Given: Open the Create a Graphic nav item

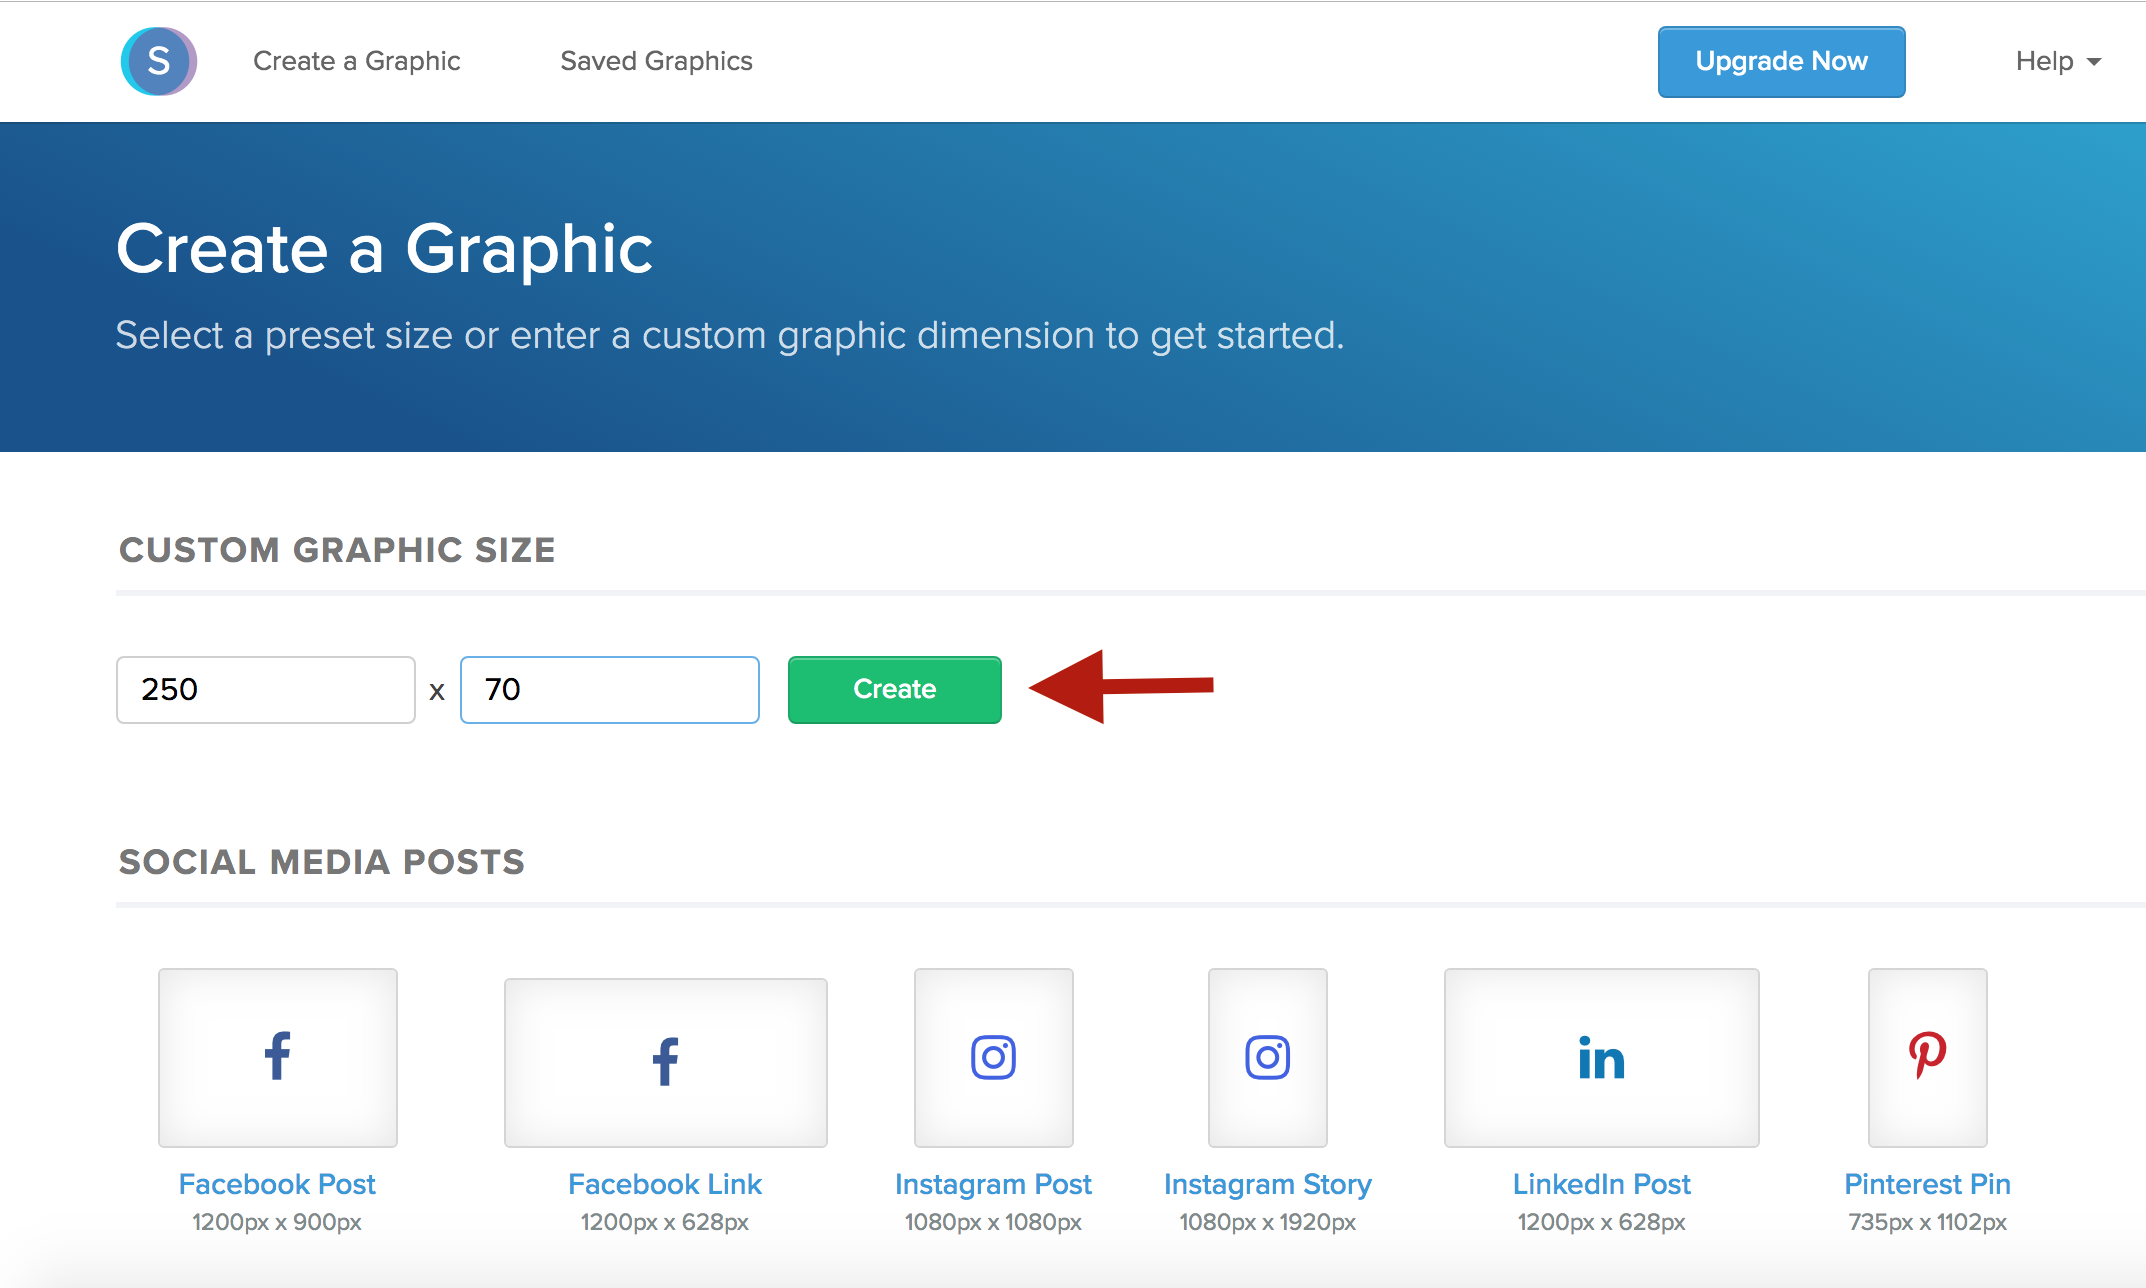Looking at the screenshot, I should tap(356, 61).
